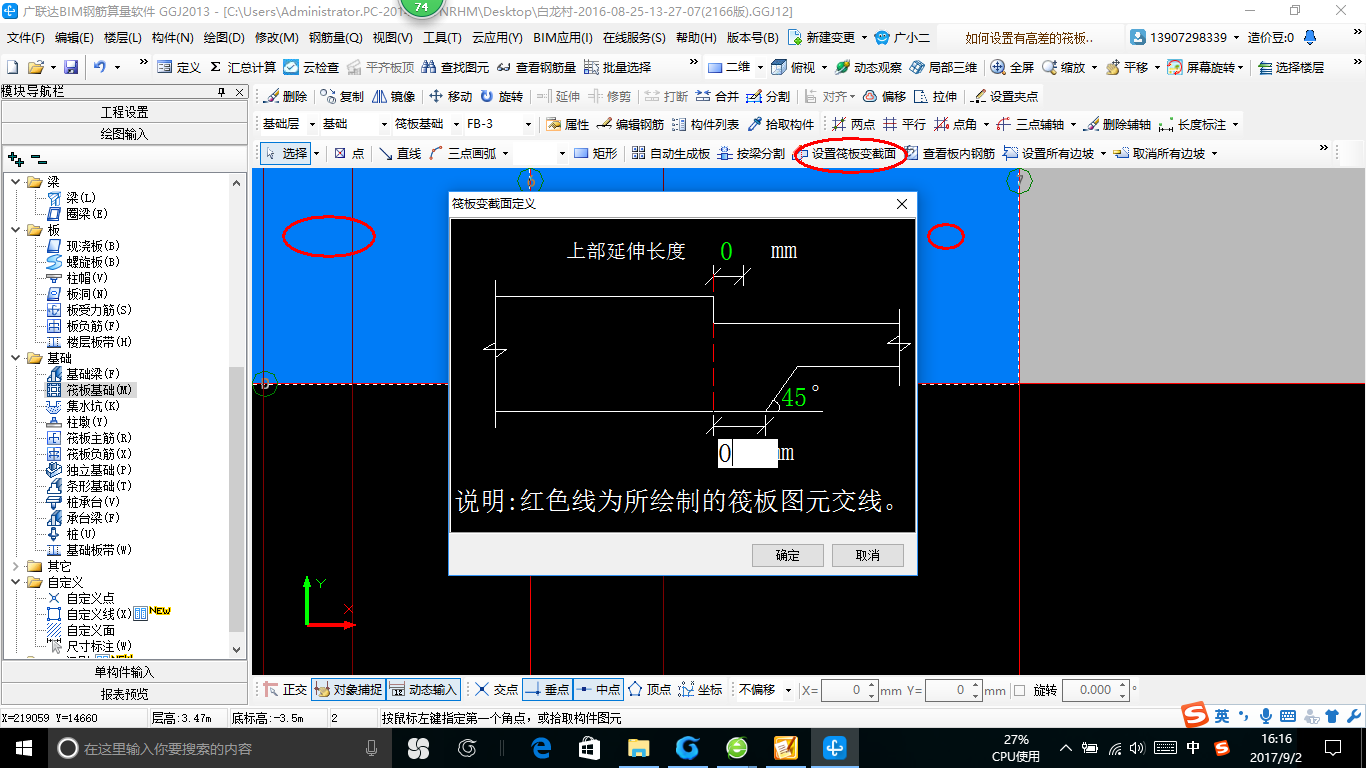Collapse the 板 tree node
The height and width of the screenshot is (768, 1366).
click(16, 230)
